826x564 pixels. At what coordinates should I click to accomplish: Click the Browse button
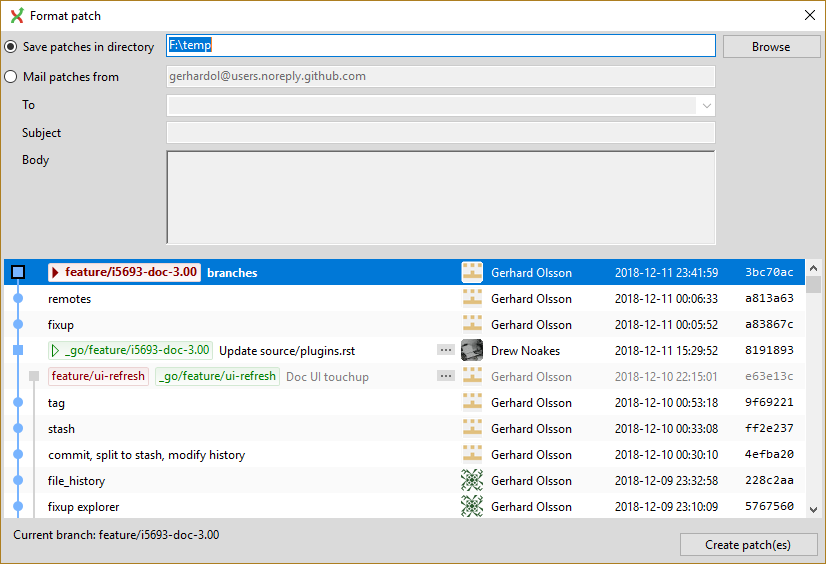(x=771, y=47)
